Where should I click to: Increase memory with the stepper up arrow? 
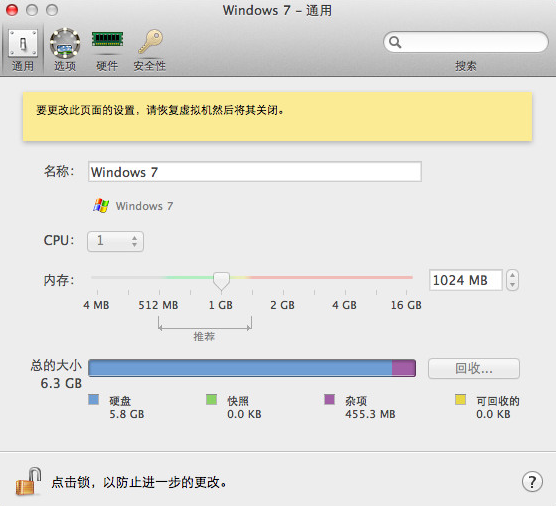(512, 275)
